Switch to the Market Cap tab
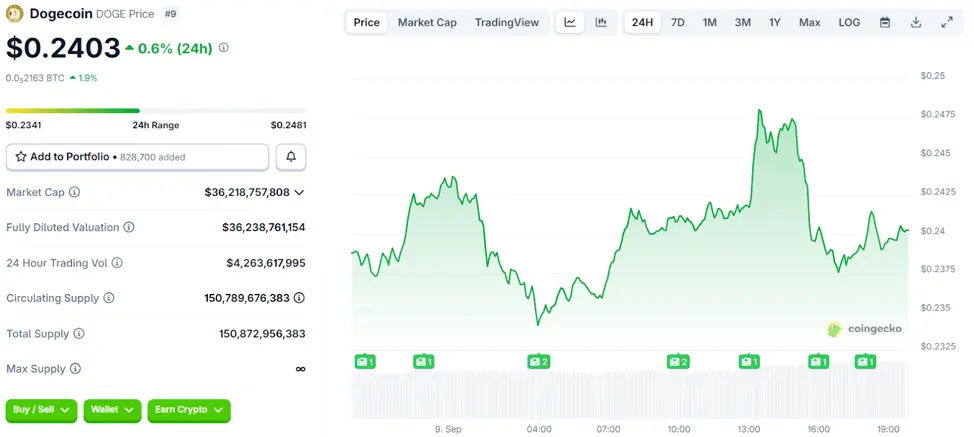The height and width of the screenshot is (437, 974). click(x=427, y=22)
